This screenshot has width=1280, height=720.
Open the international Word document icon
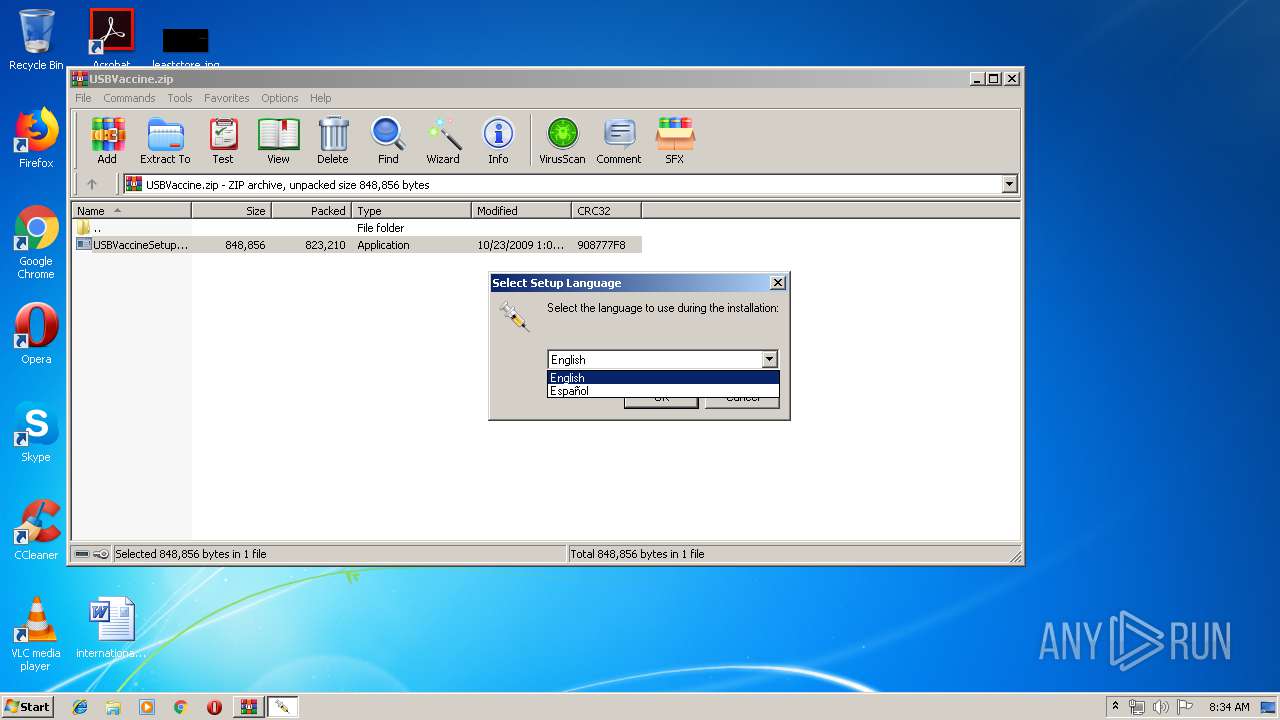coord(111,628)
